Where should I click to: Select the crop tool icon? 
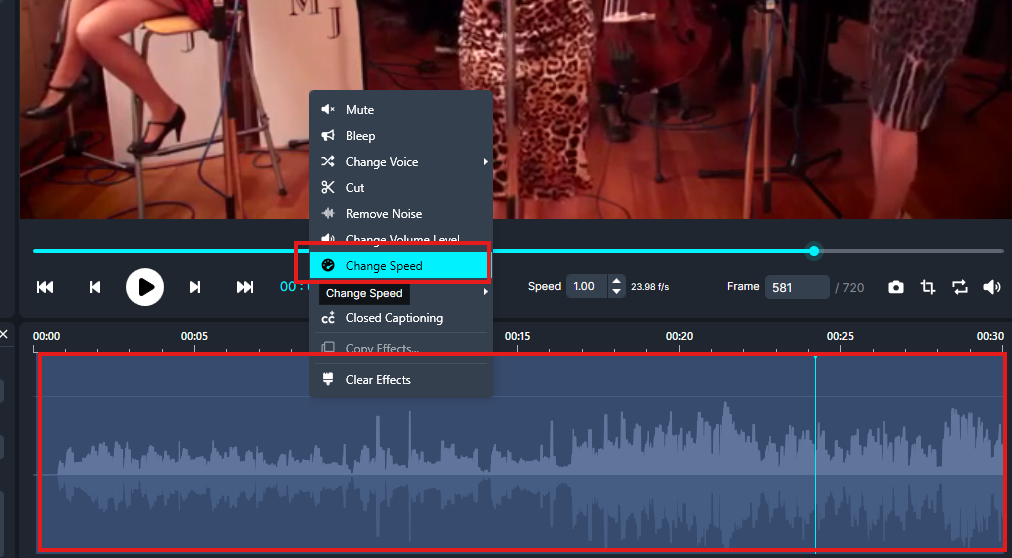(x=928, y=287)
